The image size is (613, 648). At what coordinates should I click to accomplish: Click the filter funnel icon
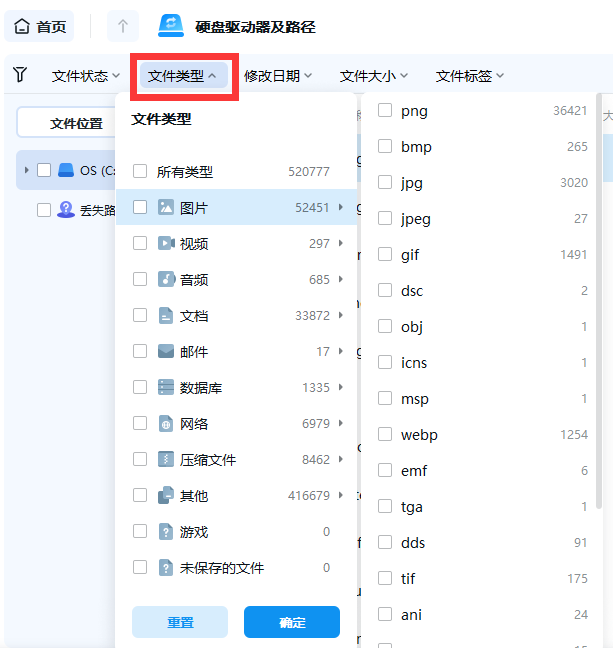[20, 75]
